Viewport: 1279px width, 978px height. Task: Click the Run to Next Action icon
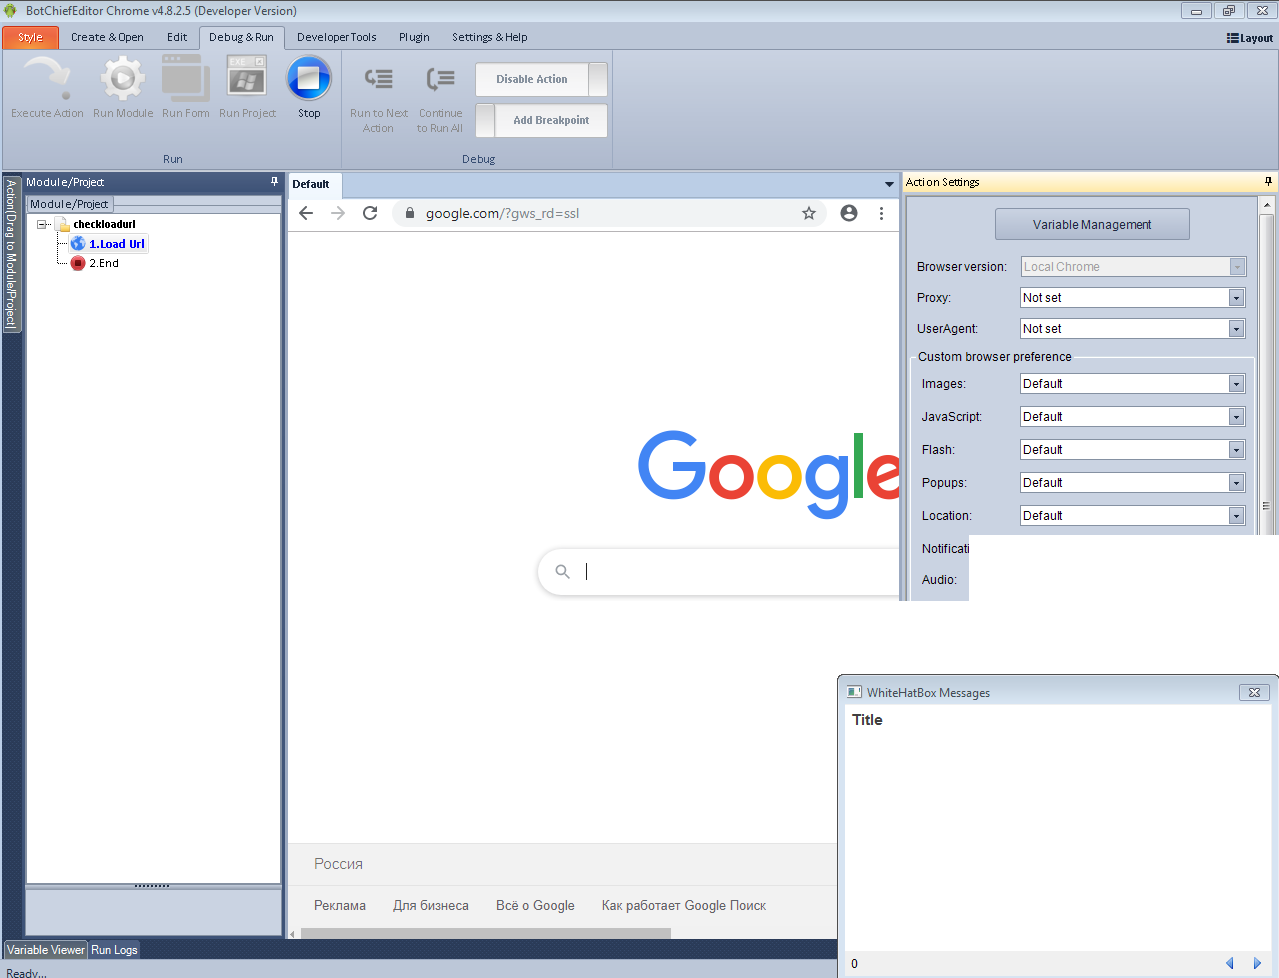point(379,79)
